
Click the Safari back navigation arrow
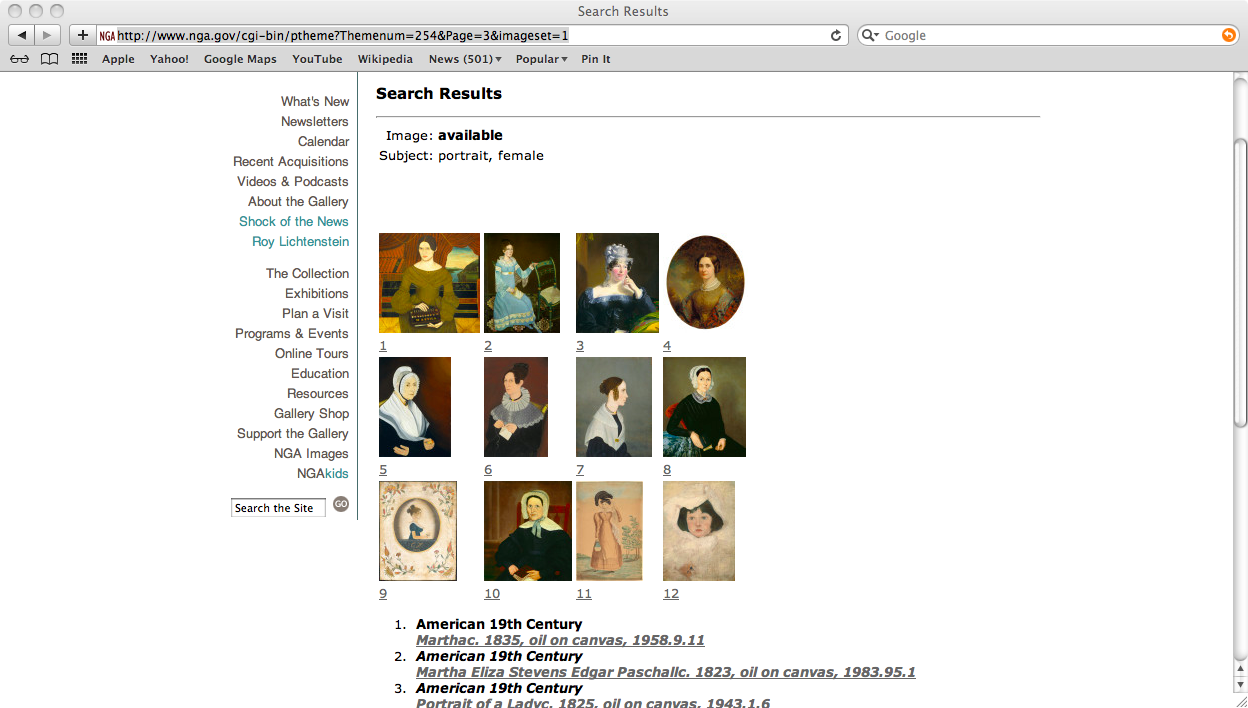pos(22,35)
